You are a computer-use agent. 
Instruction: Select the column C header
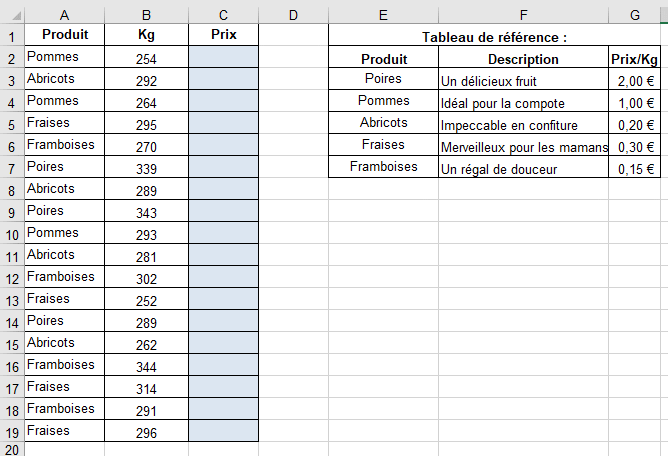pos(222,13)
